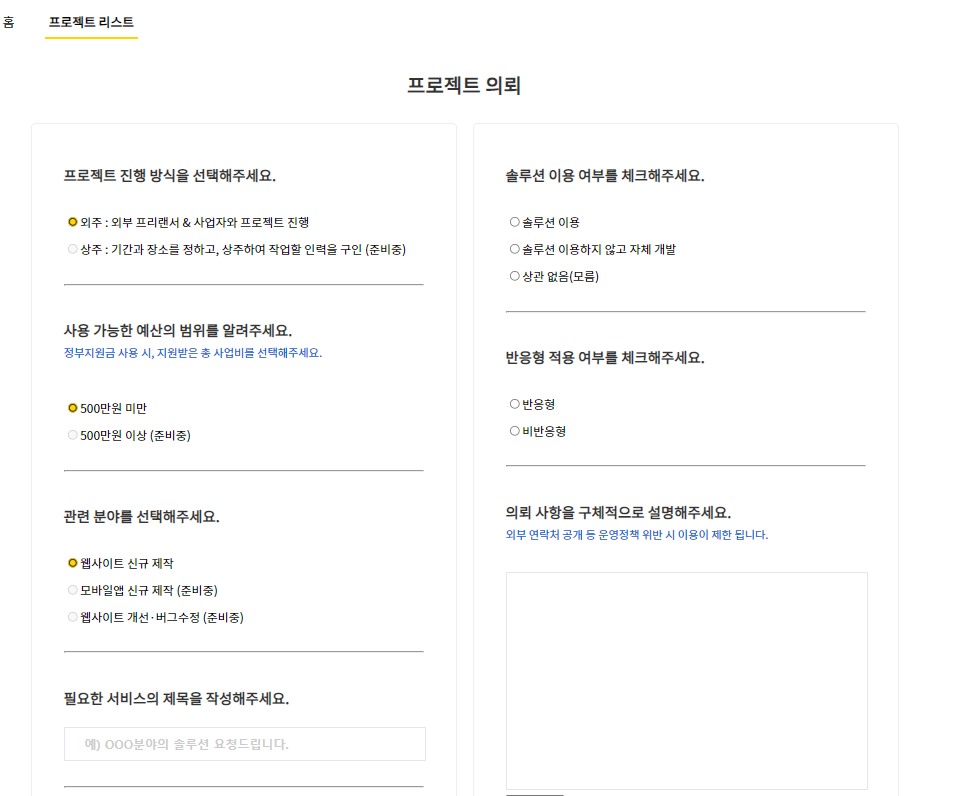Viewport: 965px width, 796px height.
Task: Click the 정부지원금 사용 시 blue notice text
Action: (x=193, y=353)
